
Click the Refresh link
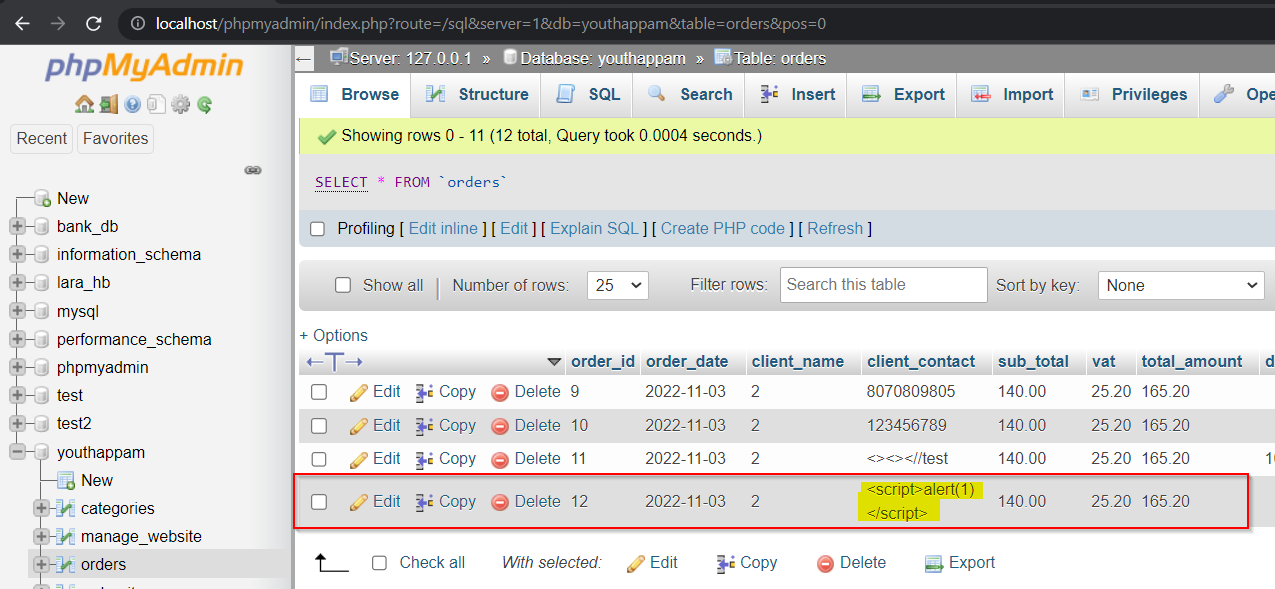coord(835,229)
